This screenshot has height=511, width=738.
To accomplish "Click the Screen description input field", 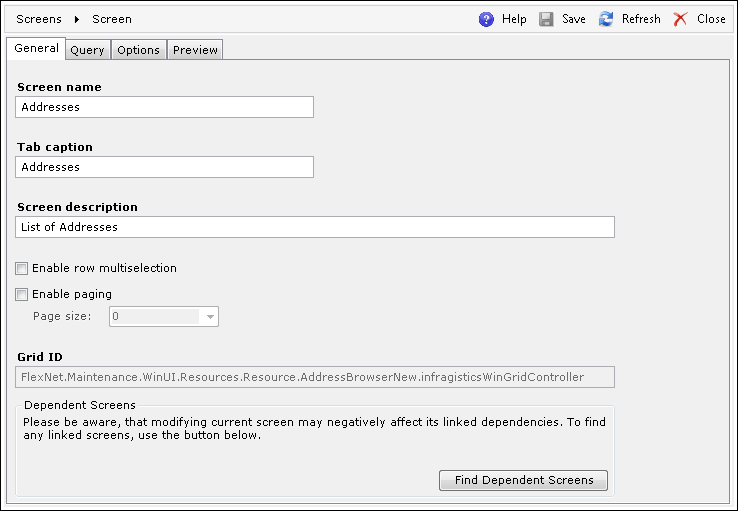I will (315, 227).
